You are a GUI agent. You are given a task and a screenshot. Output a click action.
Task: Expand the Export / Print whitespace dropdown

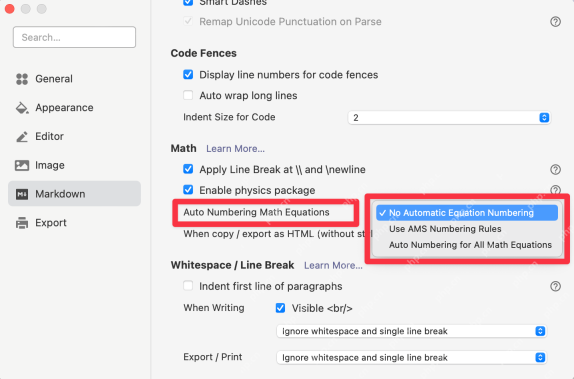[411, 357]
